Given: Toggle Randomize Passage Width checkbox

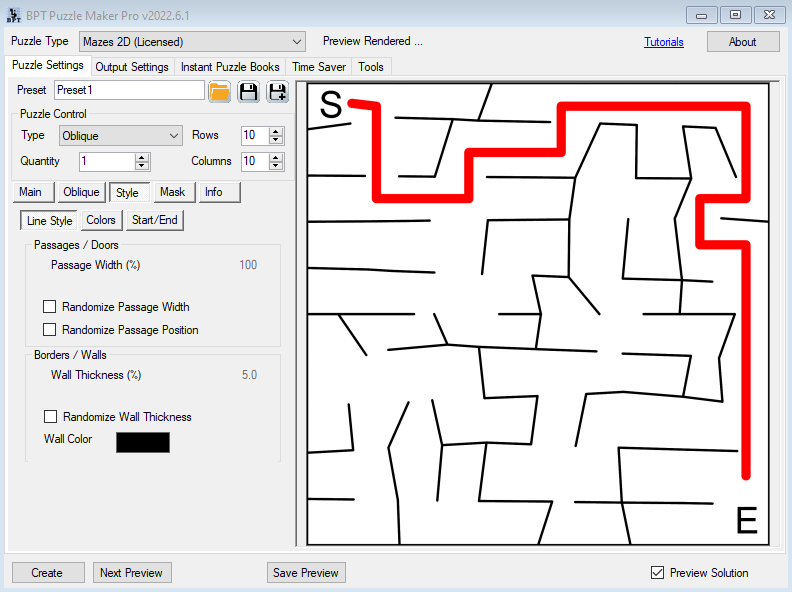Looking at the screenshot, I should (x=50, y=307).
